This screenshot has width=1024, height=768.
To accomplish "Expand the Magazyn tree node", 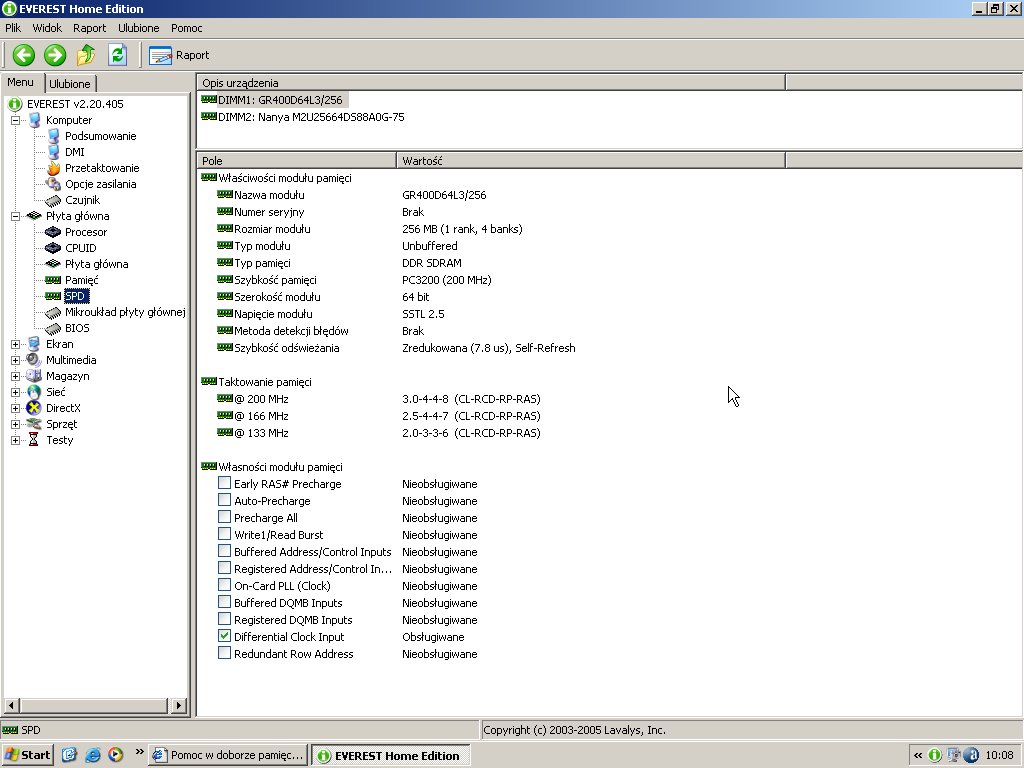I will [15, 376].
